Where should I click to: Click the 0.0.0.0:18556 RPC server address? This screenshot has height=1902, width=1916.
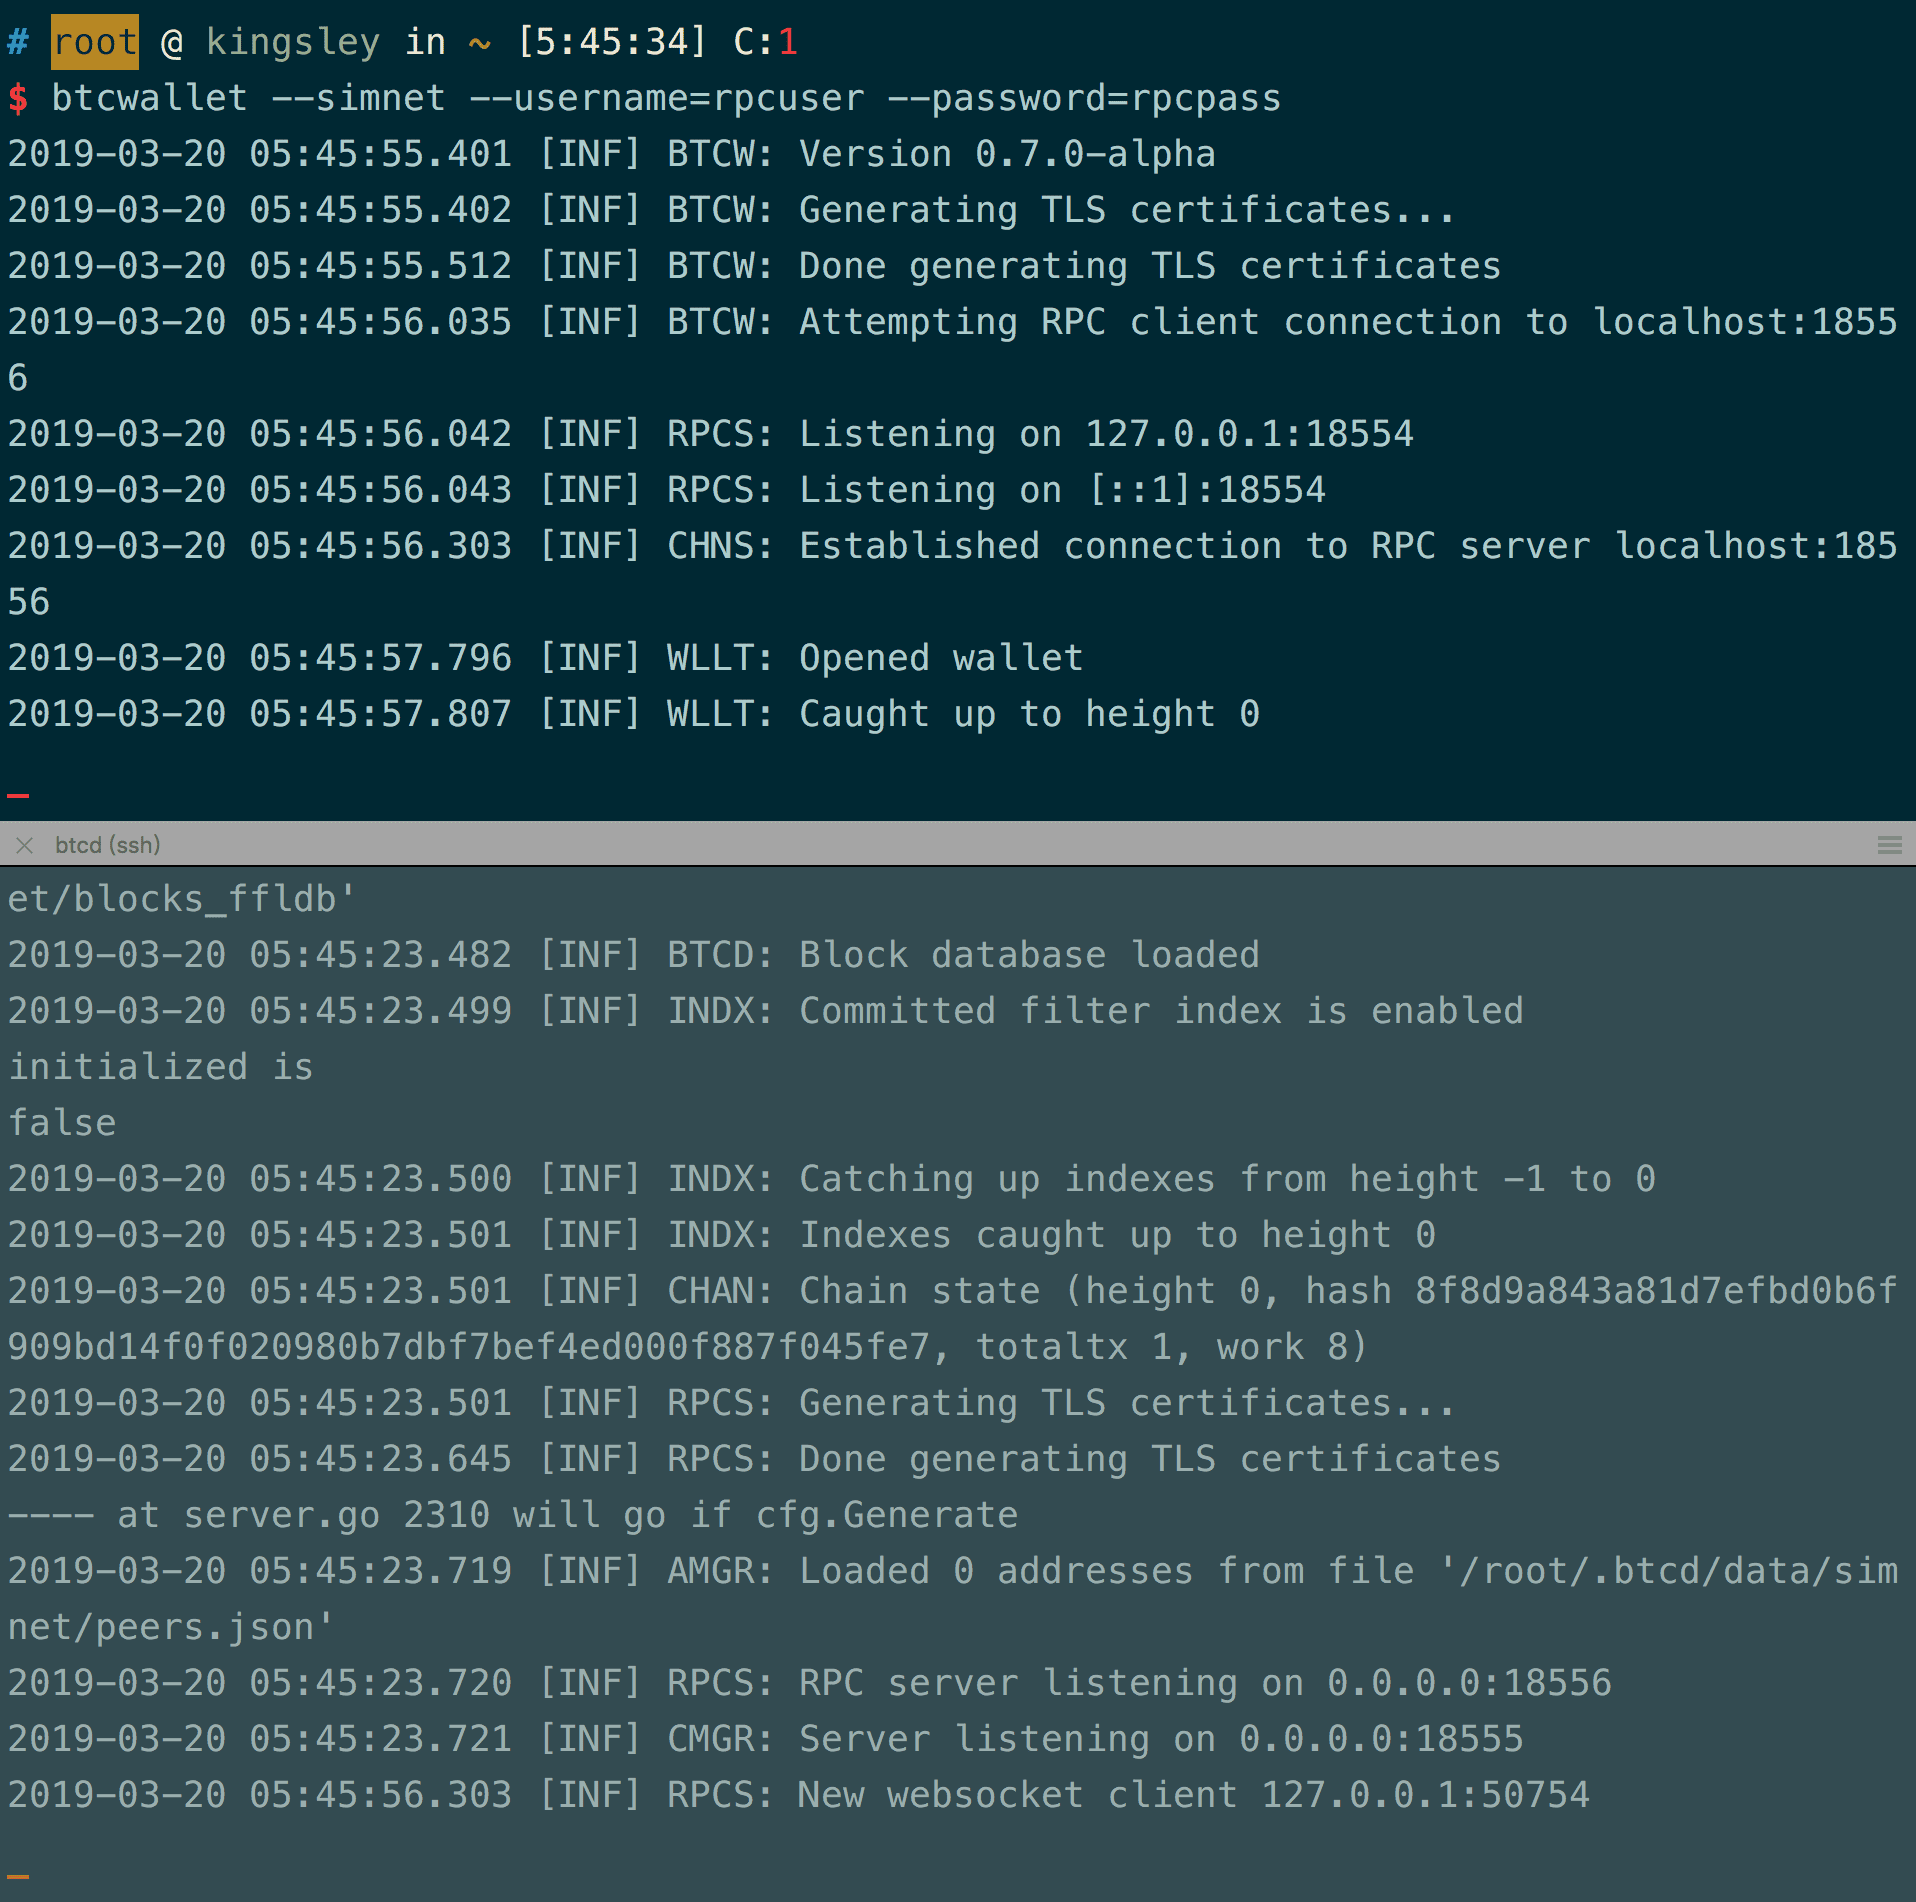1469,1683
